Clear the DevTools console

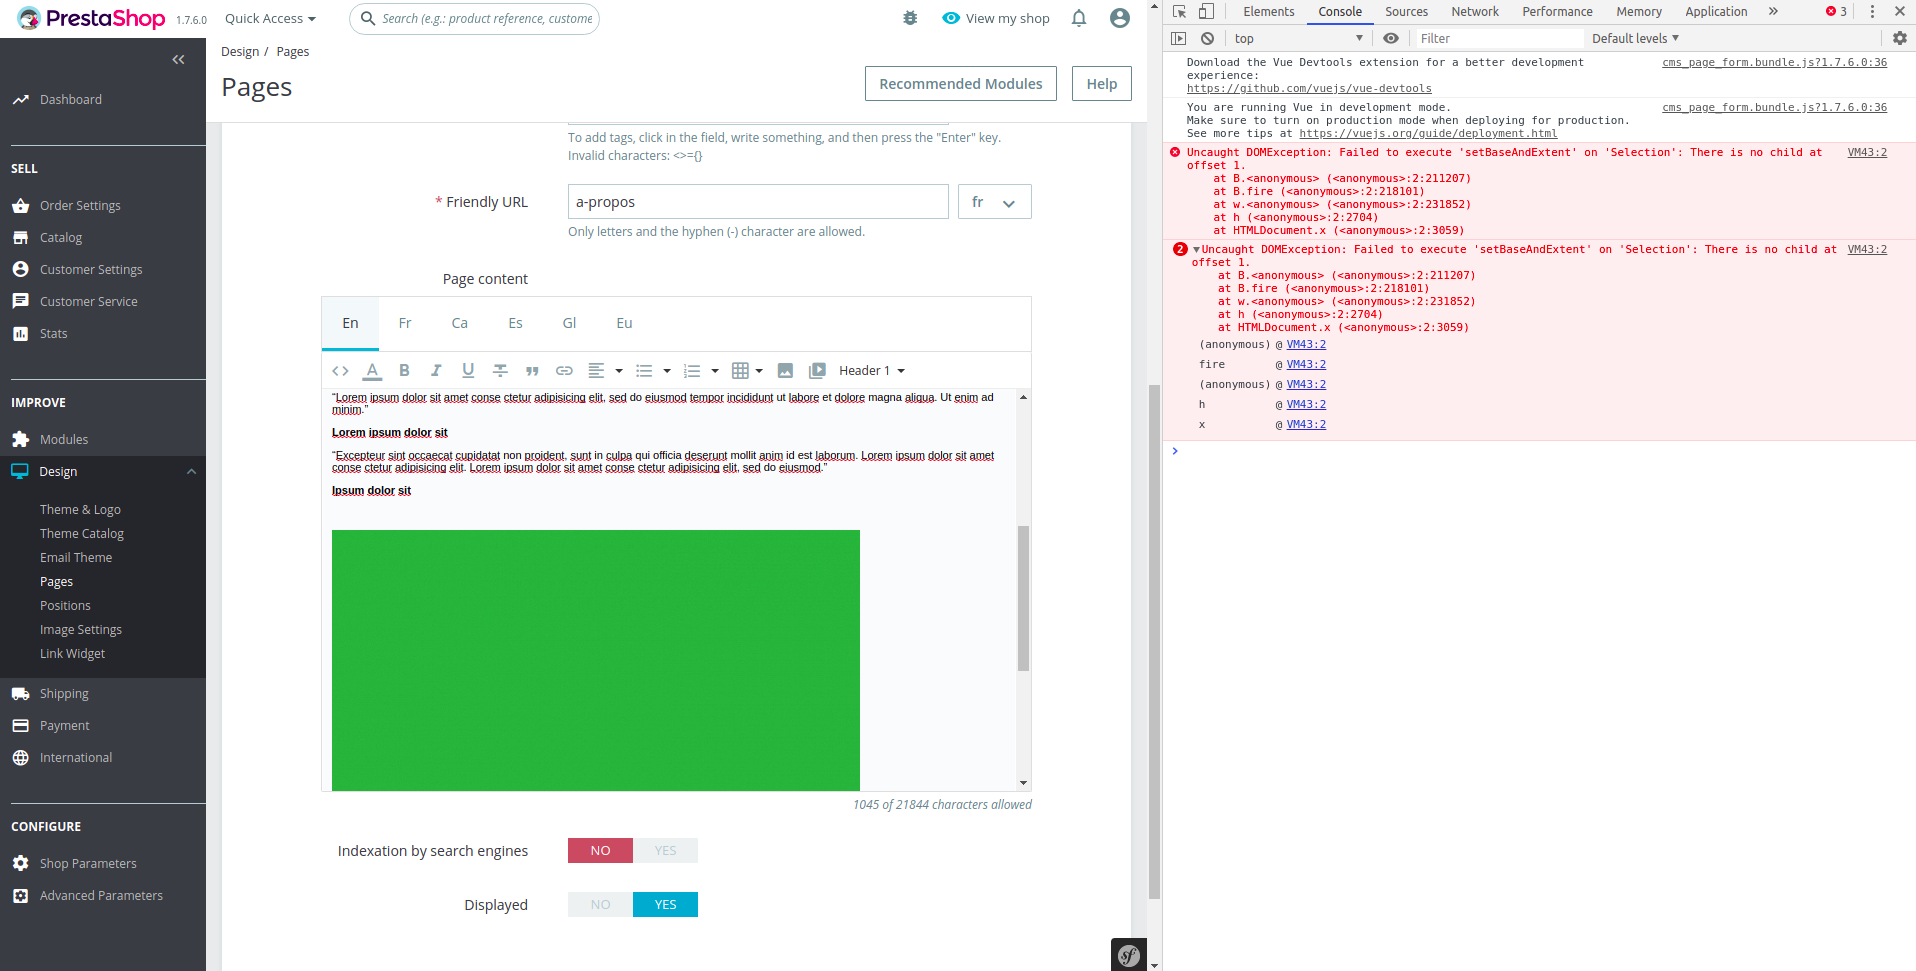click(1207, 38)
